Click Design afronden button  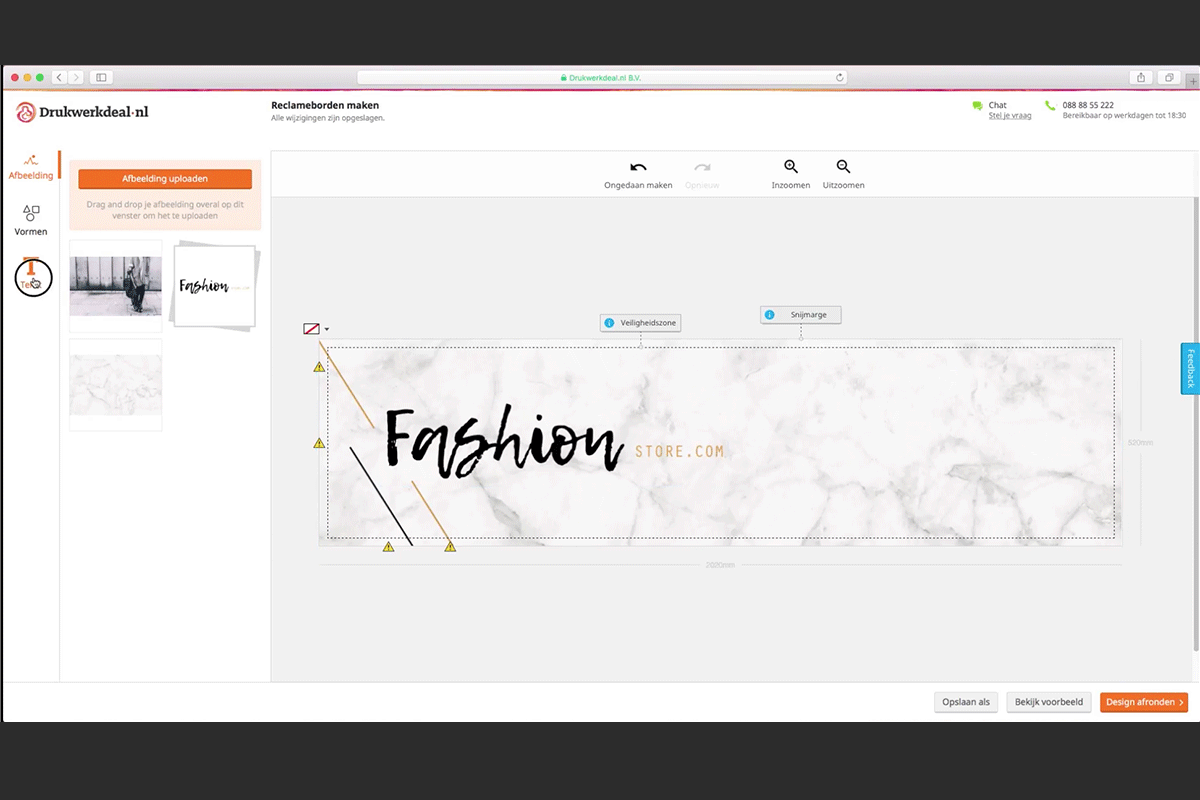tap(1144, 702)
